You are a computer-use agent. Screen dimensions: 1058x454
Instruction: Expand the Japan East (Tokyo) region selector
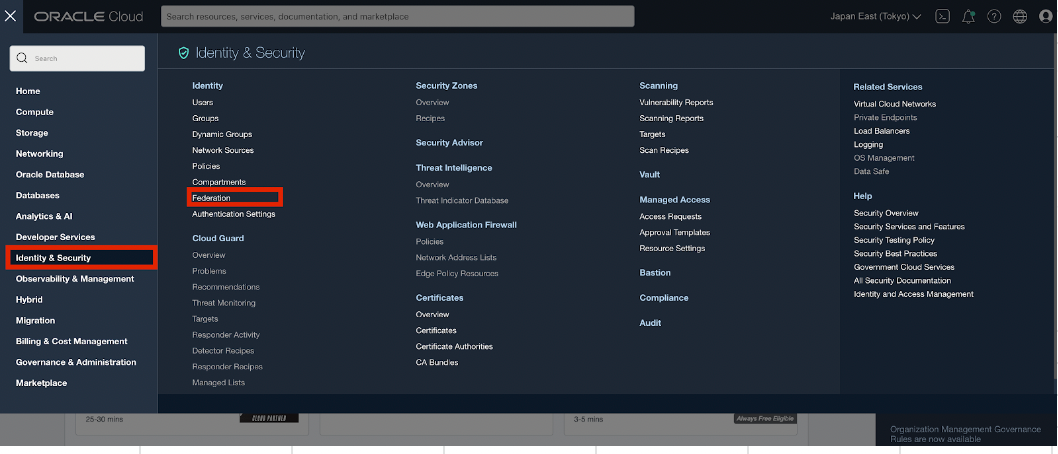tap(875, 16)
